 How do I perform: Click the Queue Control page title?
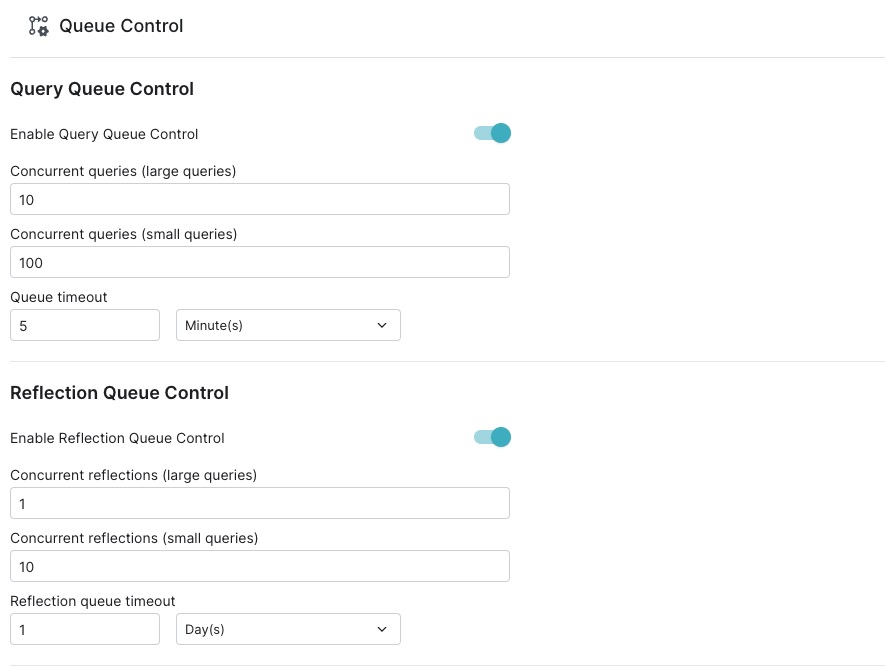point(121,25)
